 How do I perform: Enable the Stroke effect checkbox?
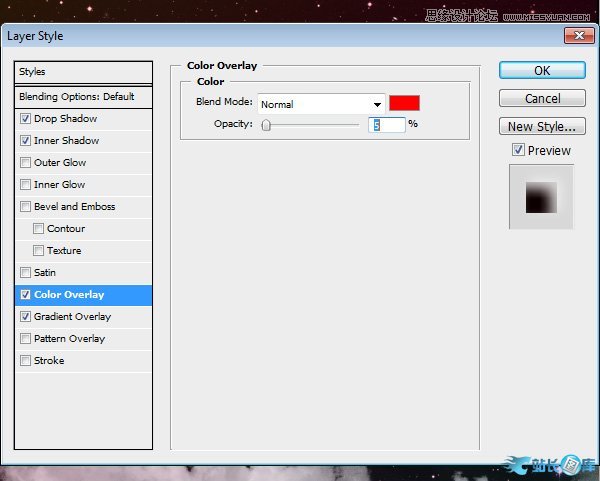click(25, 361)
